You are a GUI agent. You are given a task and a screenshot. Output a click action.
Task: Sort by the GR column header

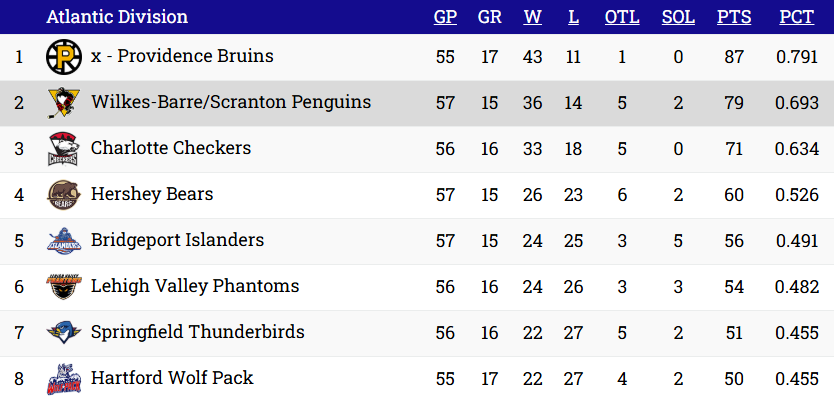pos(489,17)
